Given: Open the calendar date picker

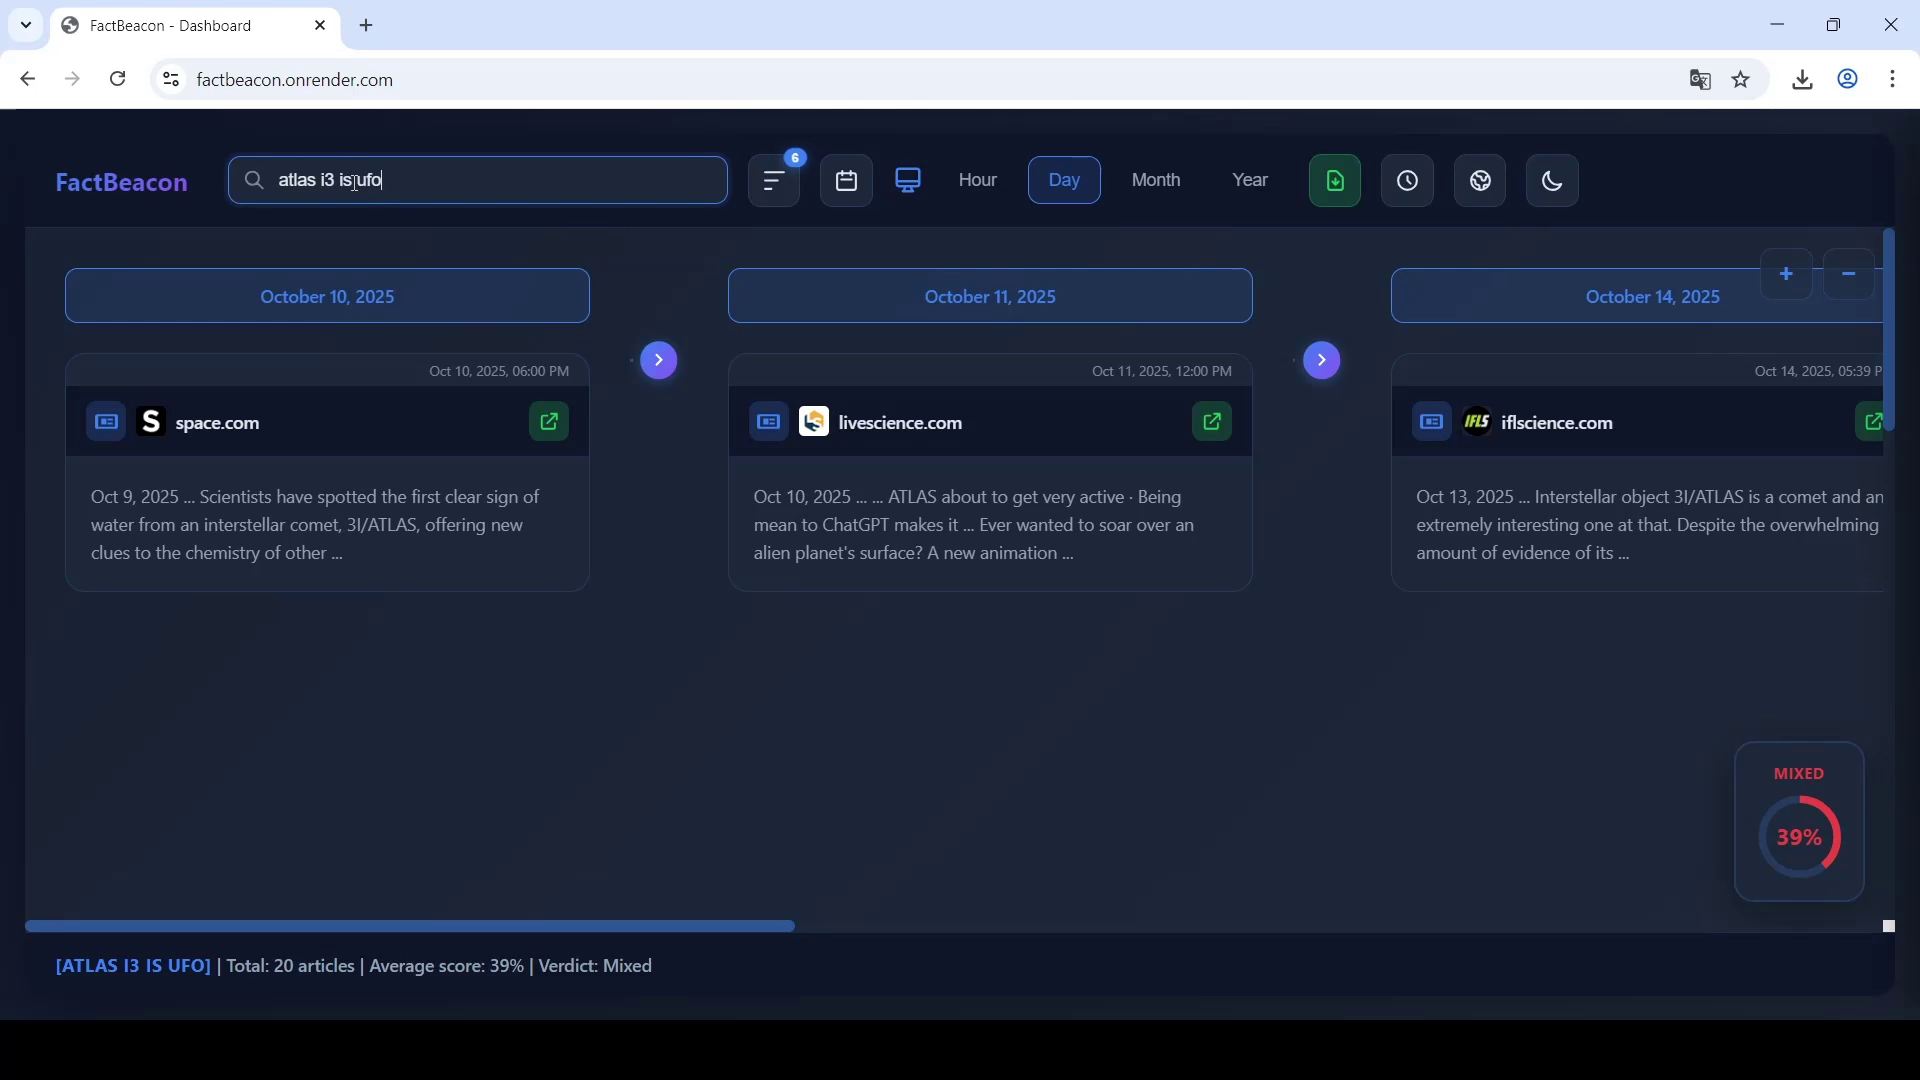Looking at the screenshot, I should 847,181.
